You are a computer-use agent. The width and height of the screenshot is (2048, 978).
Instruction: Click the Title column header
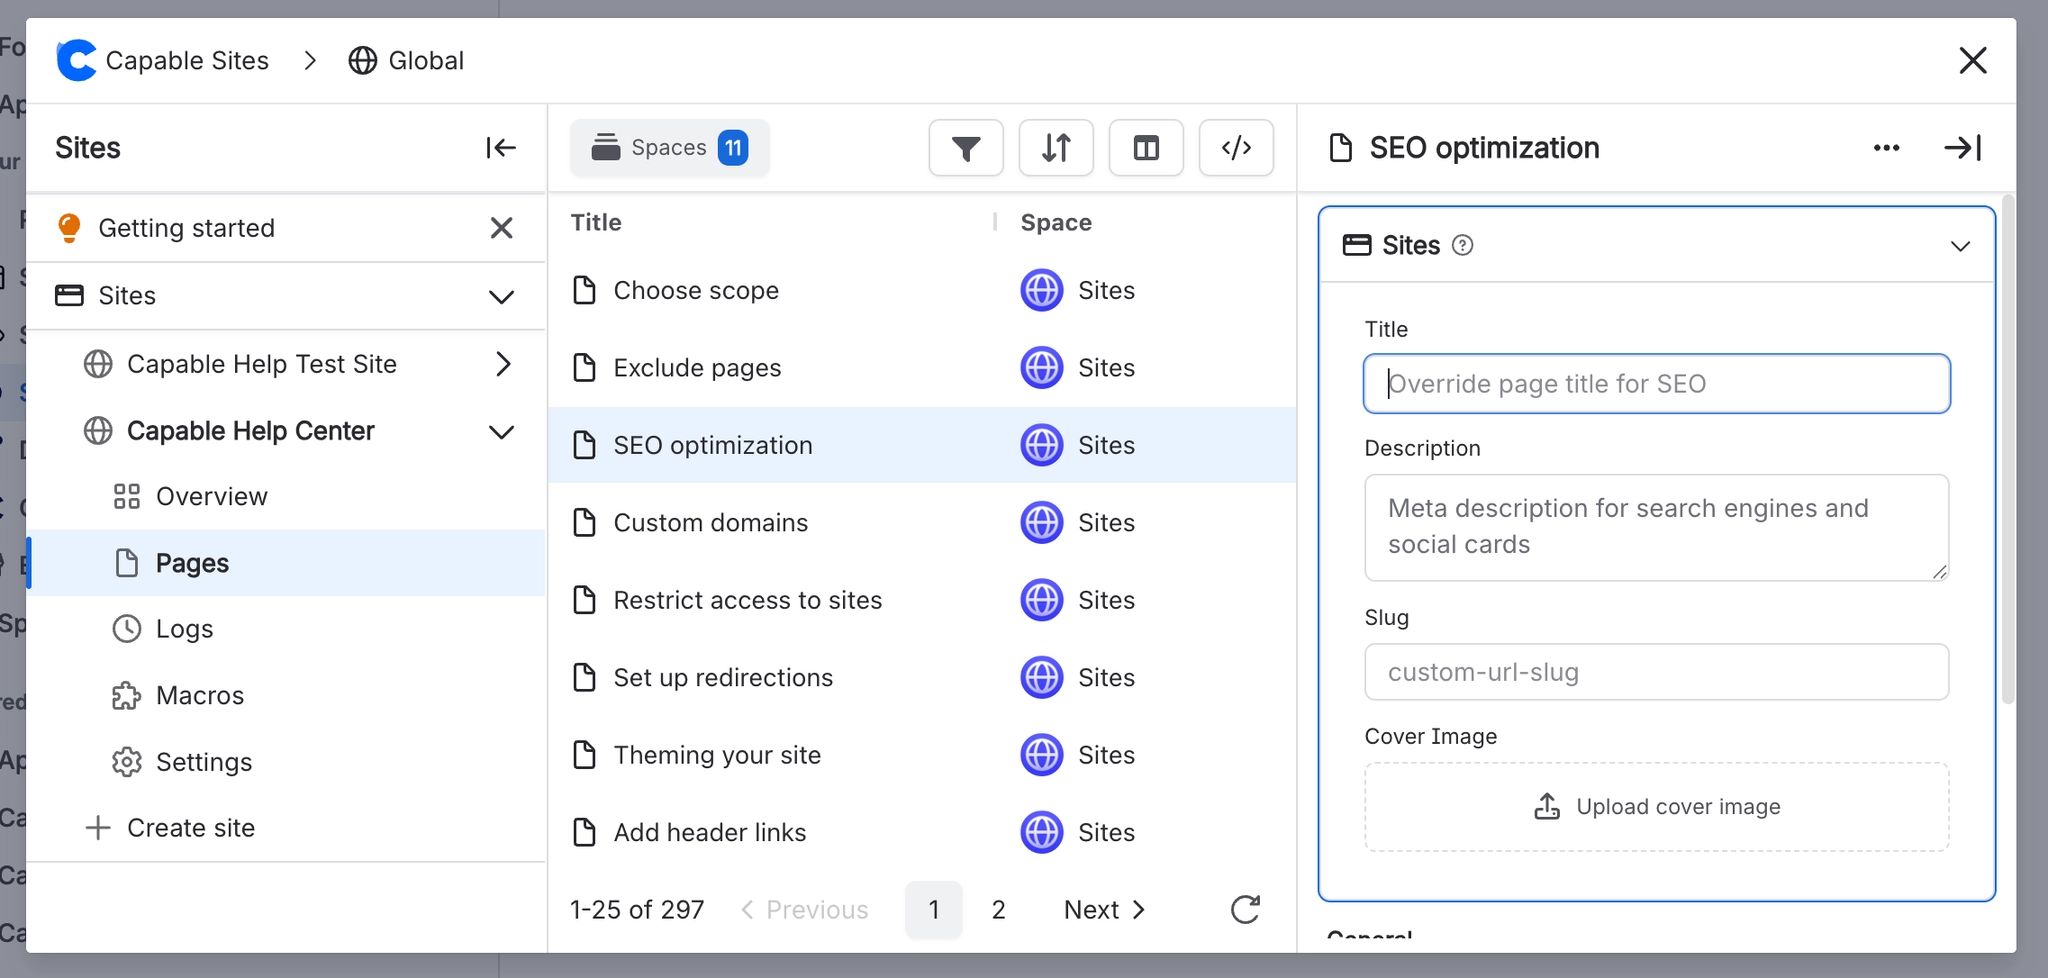[596, 222]
